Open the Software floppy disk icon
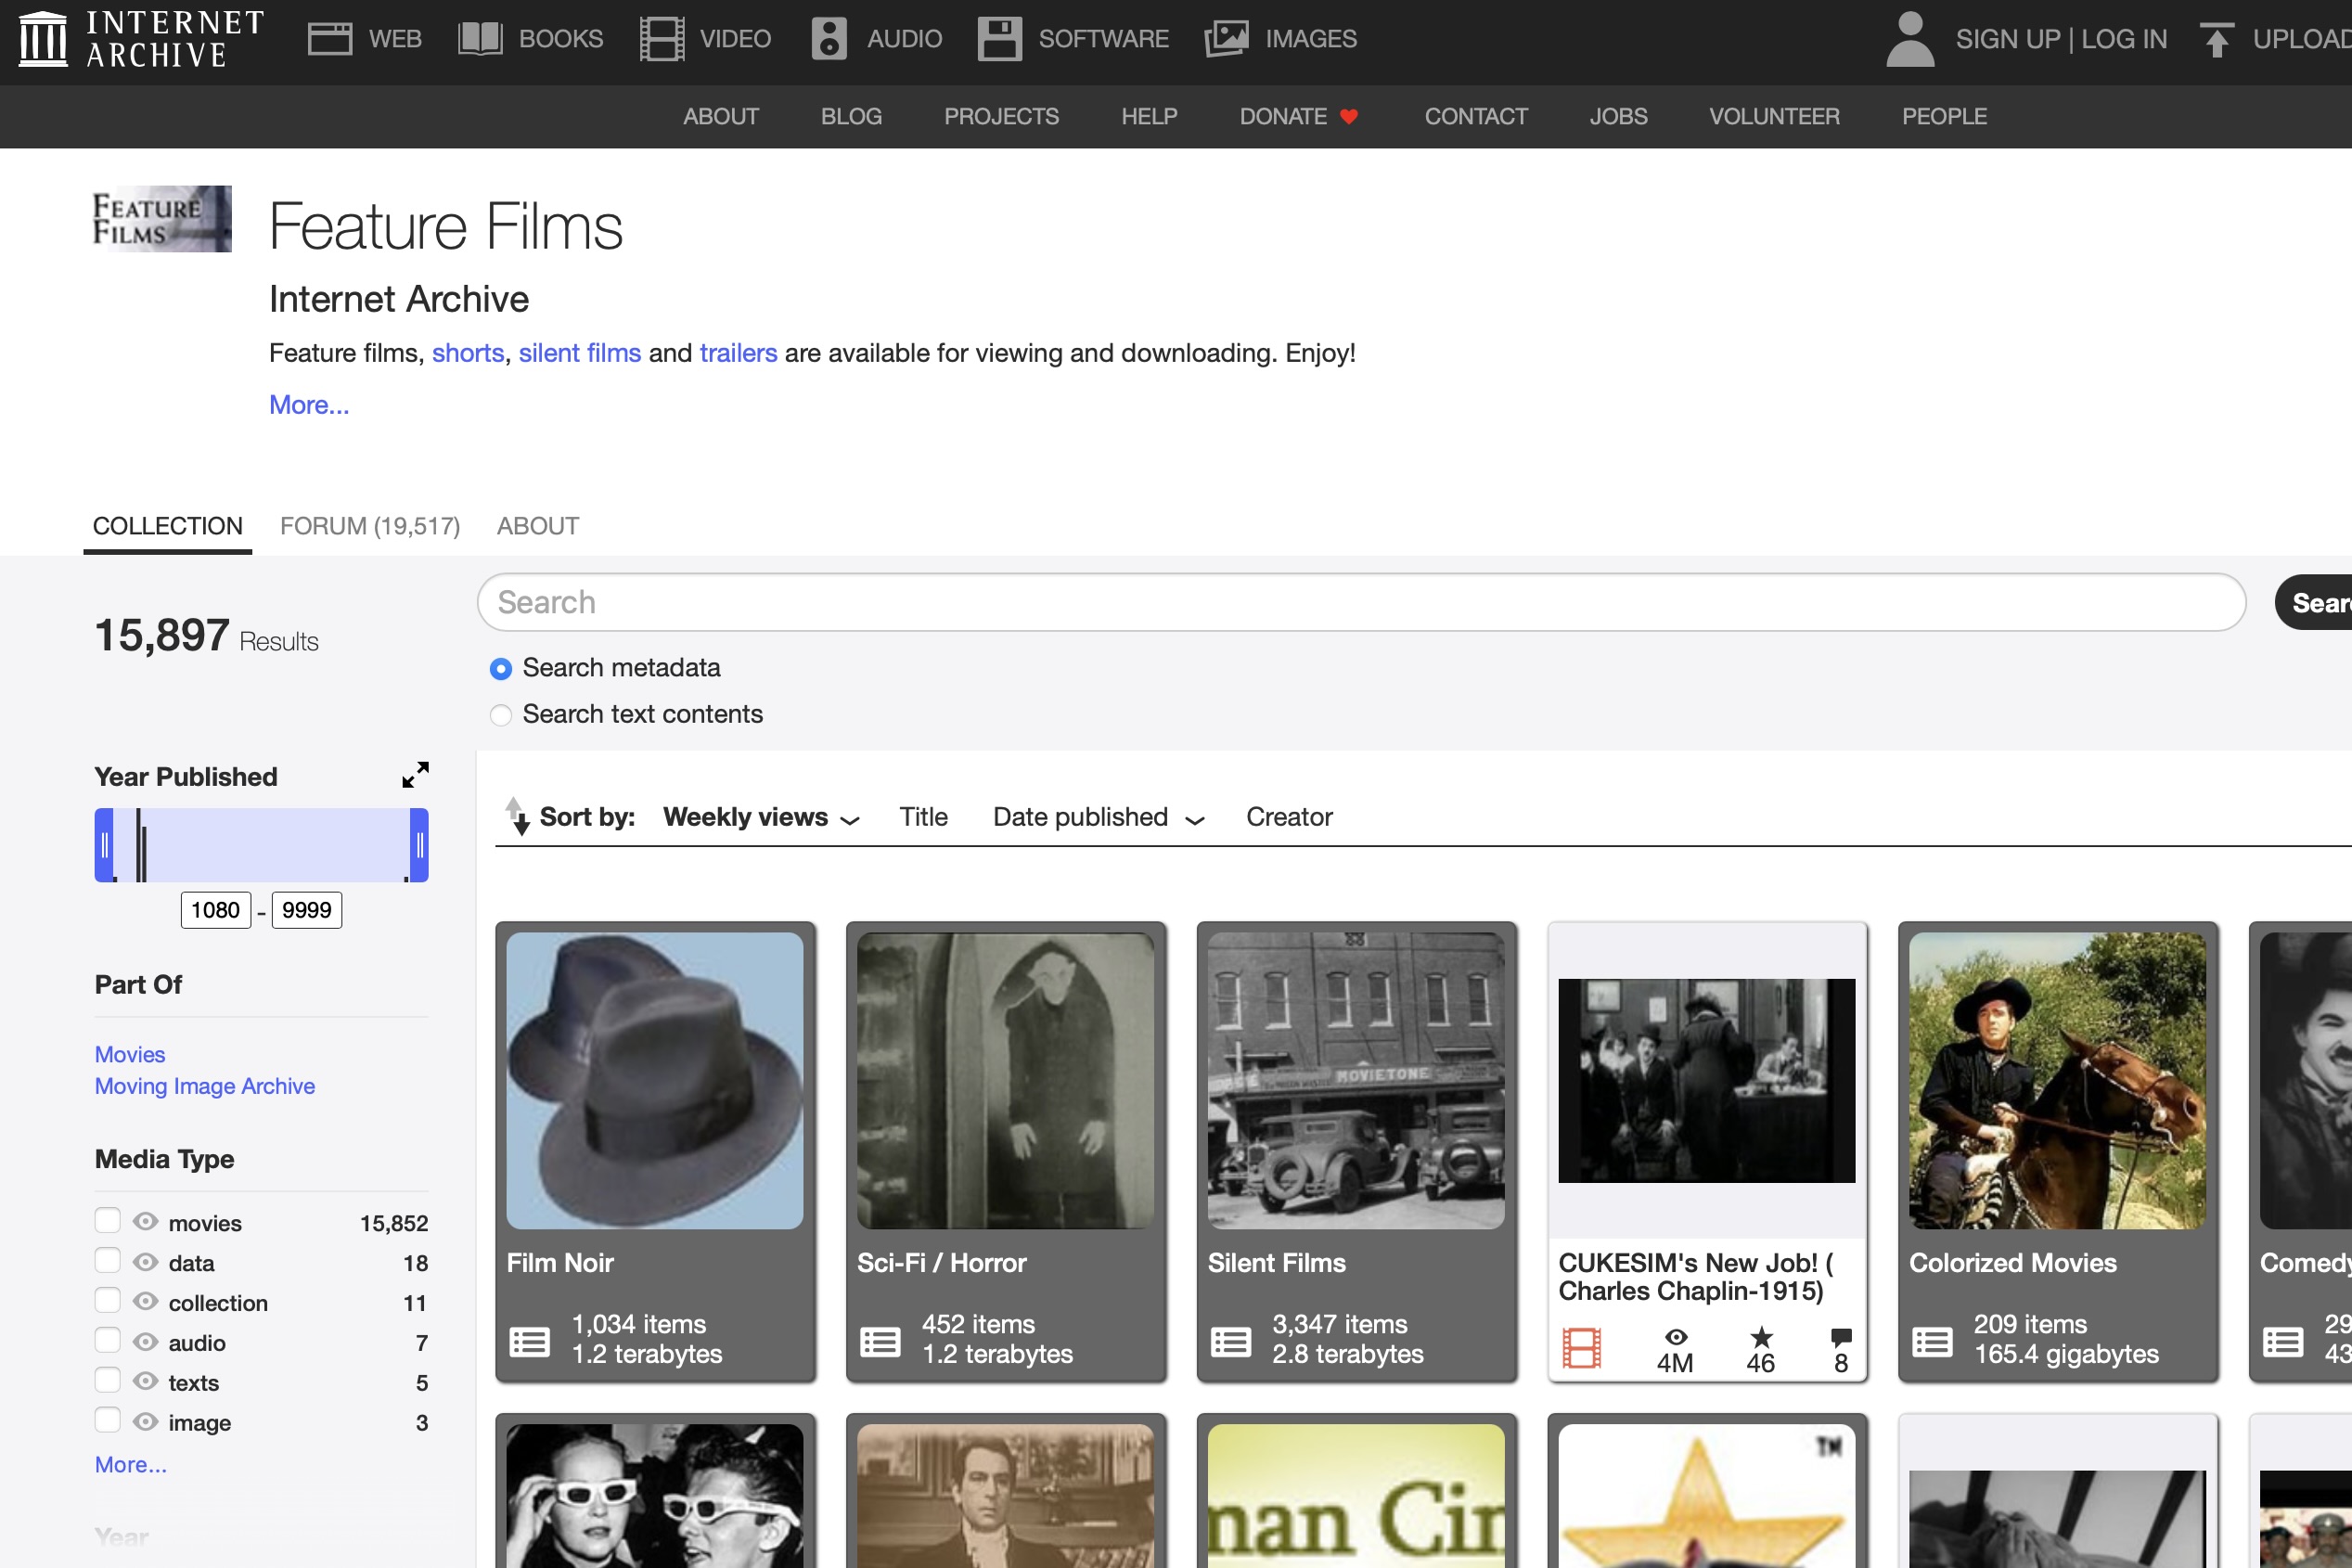The width and height of the screenshot is (2352, 1568). coord(1000,39)
